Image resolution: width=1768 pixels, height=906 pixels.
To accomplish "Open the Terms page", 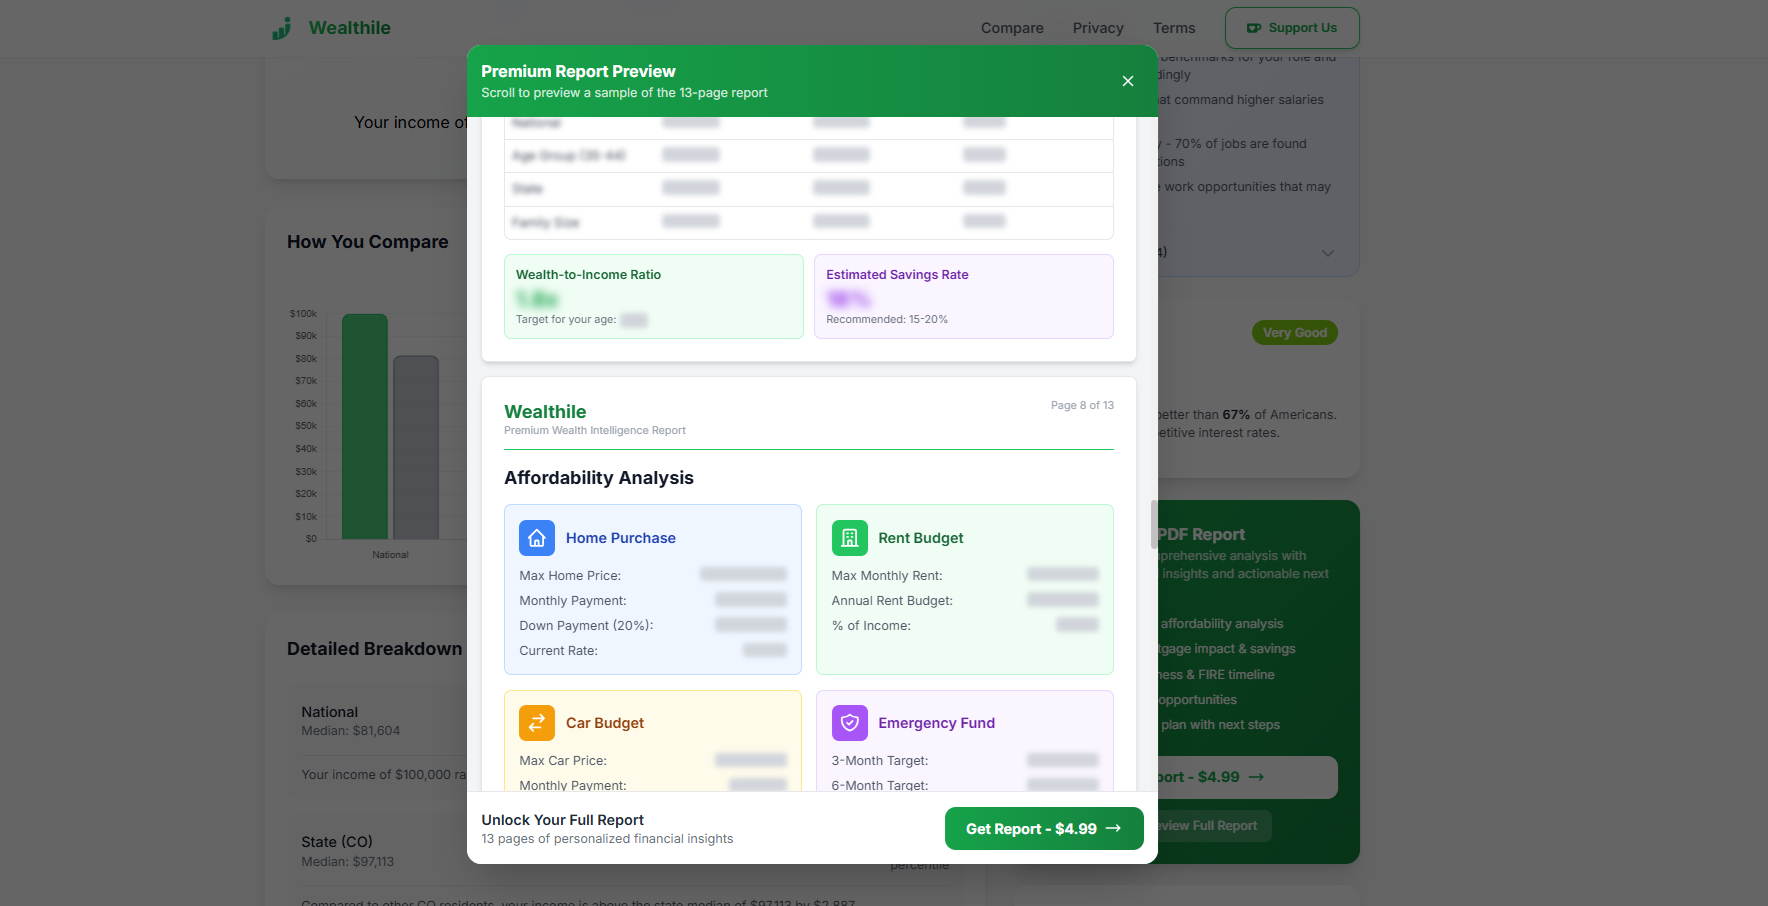I will [x=1173, y=28].
